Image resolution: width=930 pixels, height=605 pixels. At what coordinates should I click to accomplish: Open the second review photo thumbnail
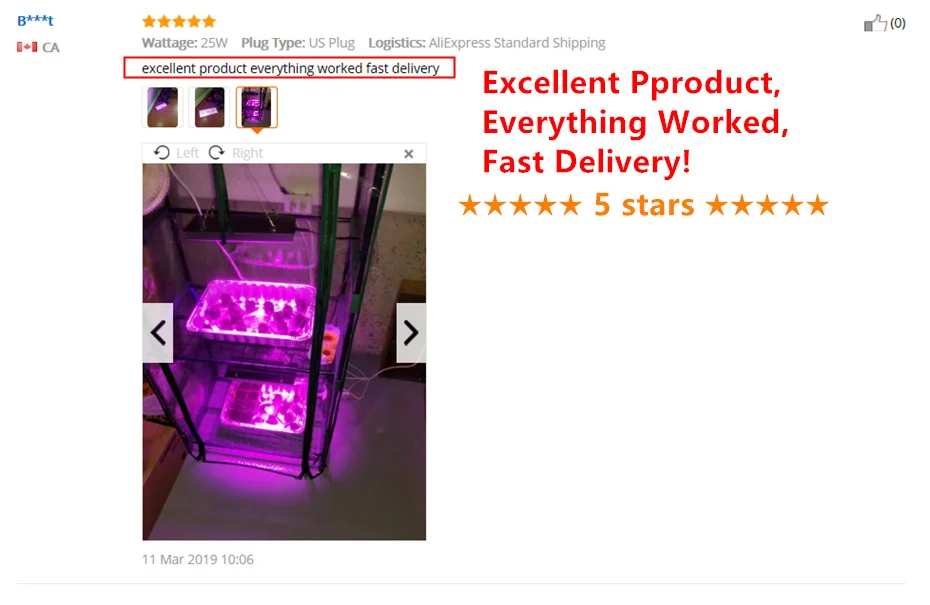tap(209, 107)
